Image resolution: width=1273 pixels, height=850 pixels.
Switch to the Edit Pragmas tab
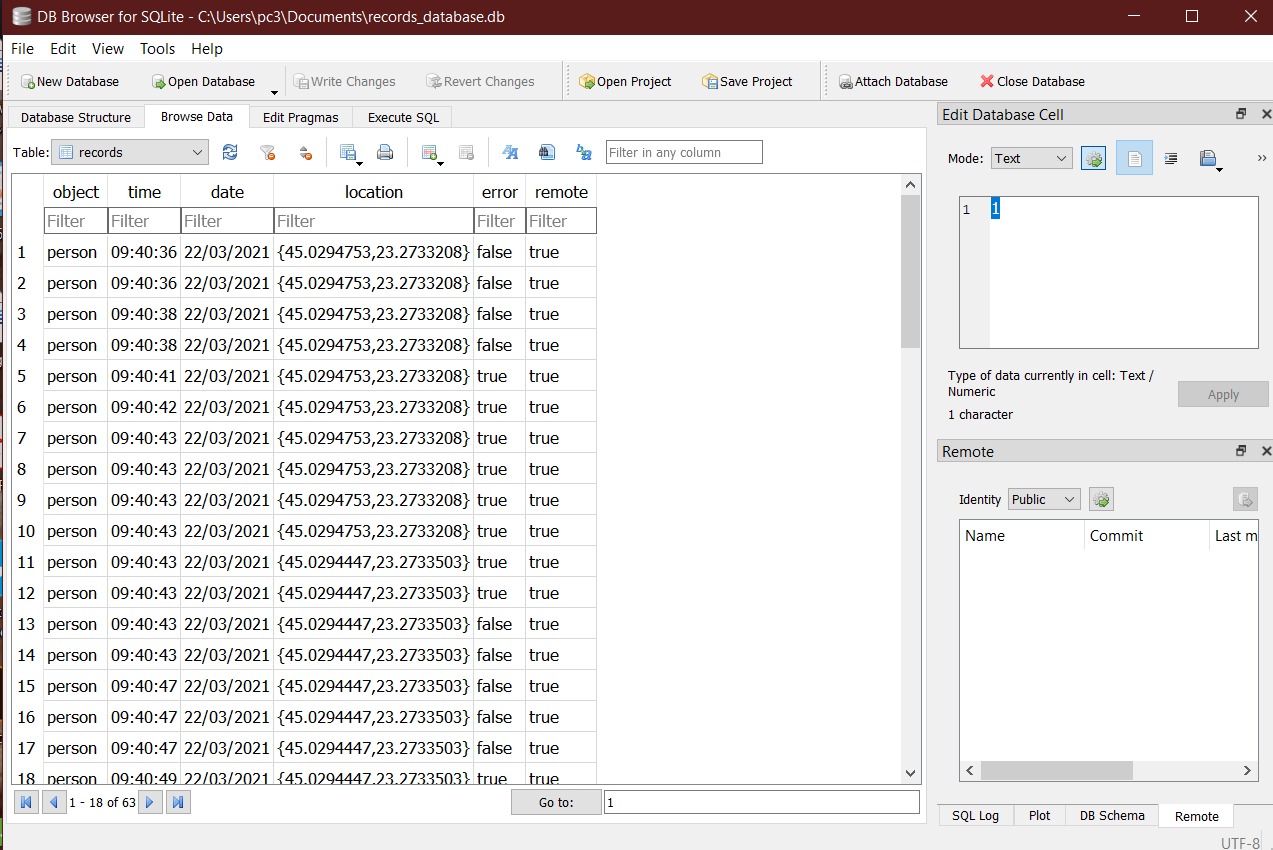click(301, 117)
